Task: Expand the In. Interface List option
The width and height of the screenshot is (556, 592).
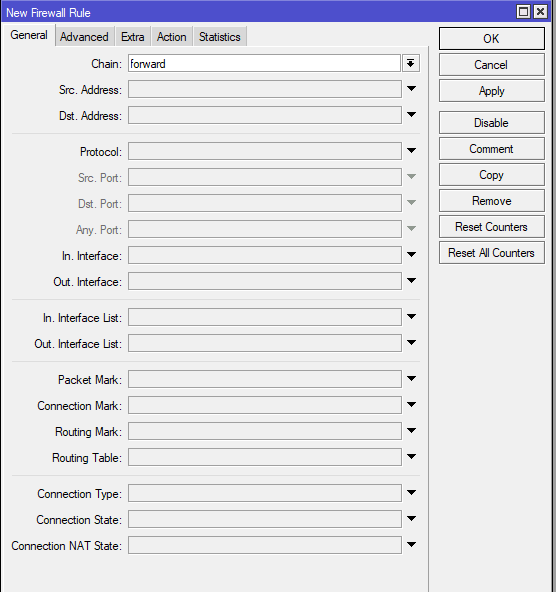Action: (411, 317)
